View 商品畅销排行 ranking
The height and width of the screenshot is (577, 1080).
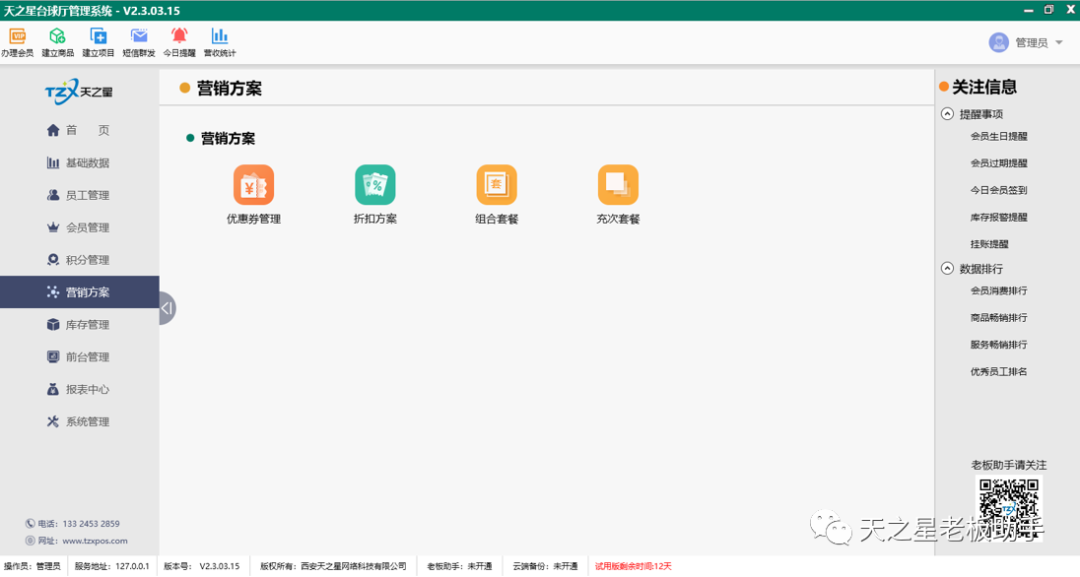point(999,317)
